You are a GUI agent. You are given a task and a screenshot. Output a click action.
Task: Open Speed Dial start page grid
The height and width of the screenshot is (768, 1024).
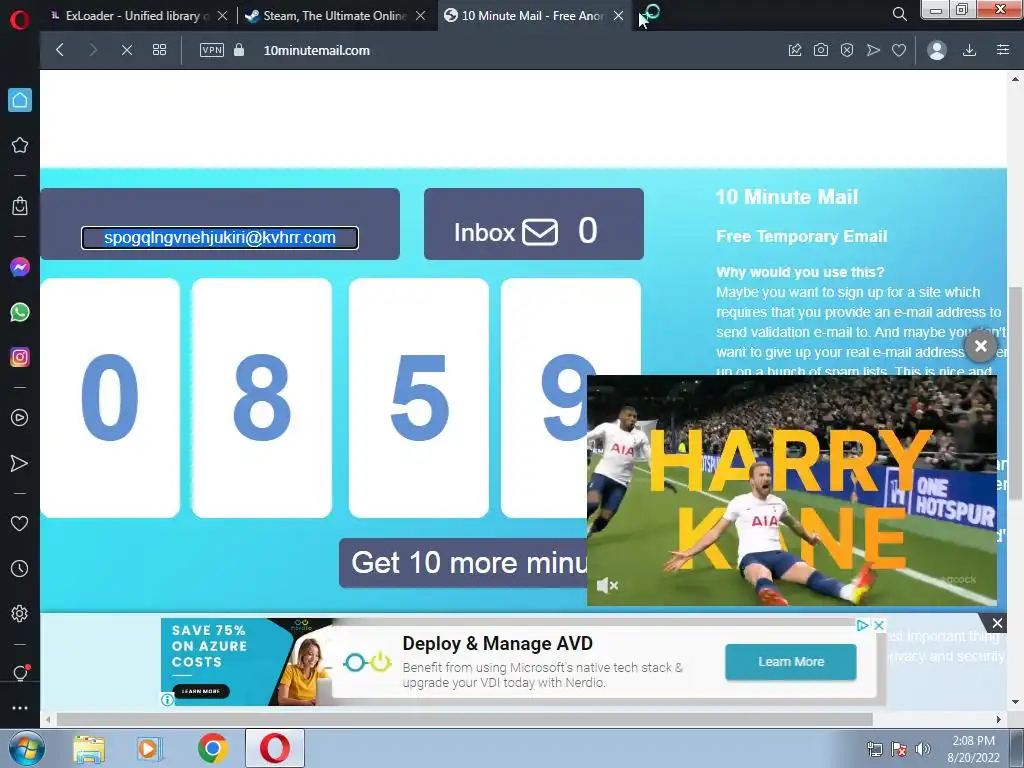[x=159, y=50]
